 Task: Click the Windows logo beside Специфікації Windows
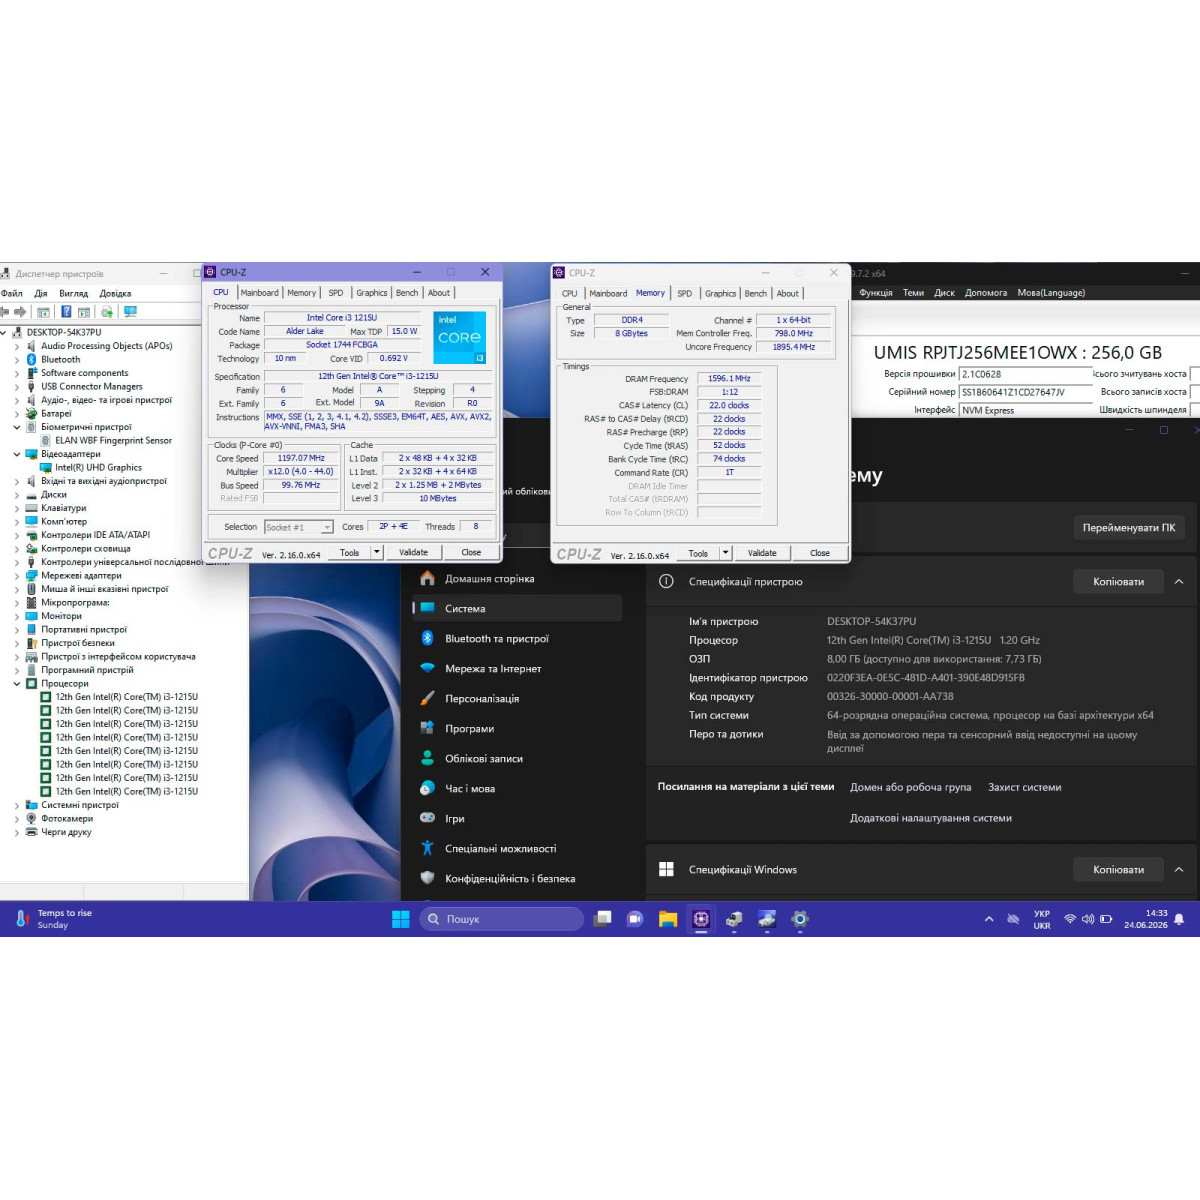[x=666, y=869]
